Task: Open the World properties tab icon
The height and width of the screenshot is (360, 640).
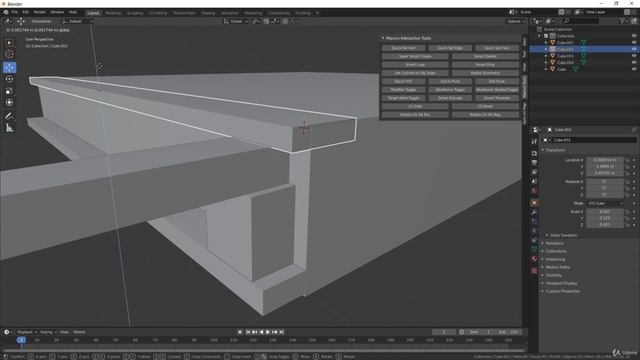Action: pyautogui.click(x=534, y=191)
